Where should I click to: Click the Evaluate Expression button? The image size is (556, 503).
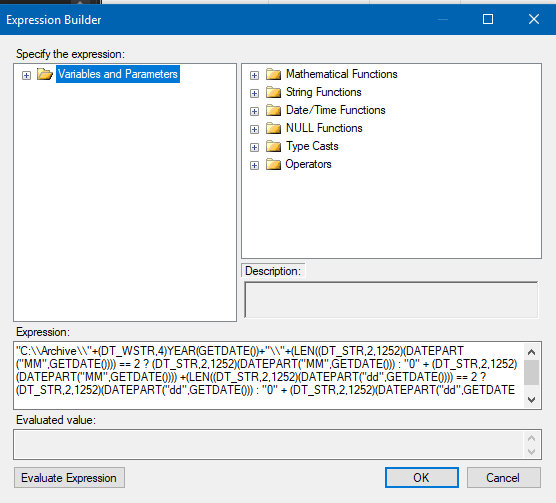pos(69,477)
